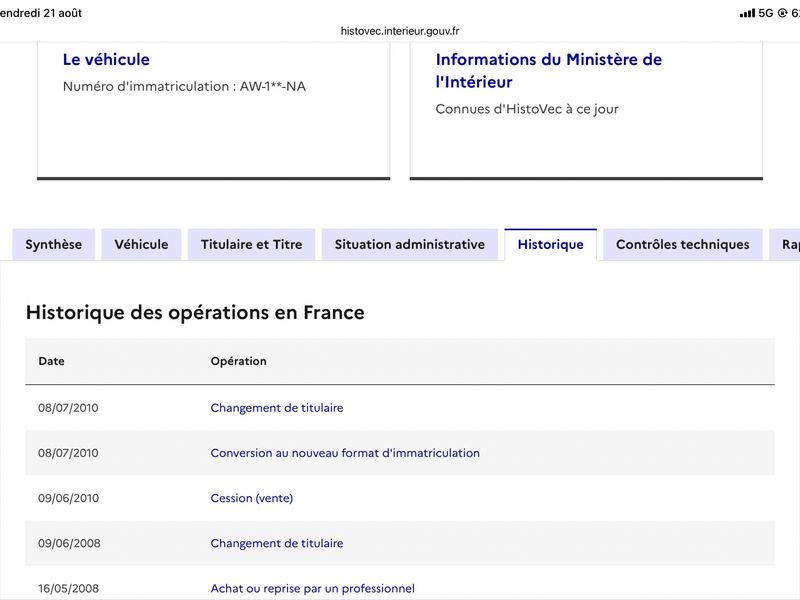Click the date 09/06/2008

click(69, 543)
